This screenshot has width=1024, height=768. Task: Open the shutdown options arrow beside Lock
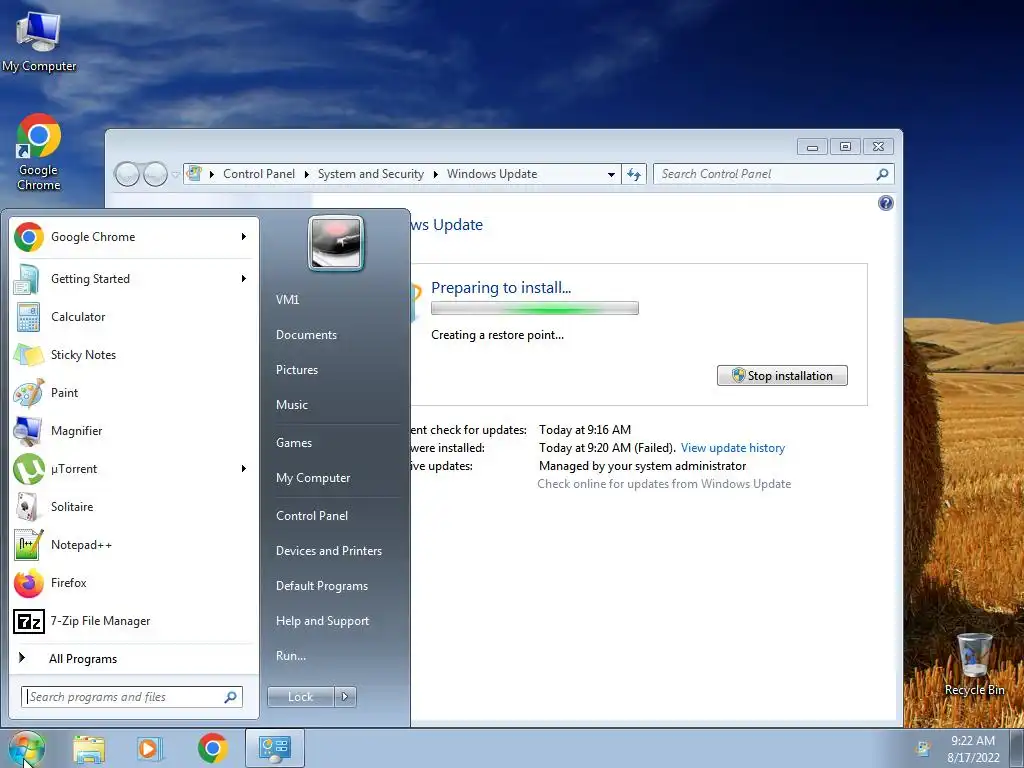(x=345, y=697)
